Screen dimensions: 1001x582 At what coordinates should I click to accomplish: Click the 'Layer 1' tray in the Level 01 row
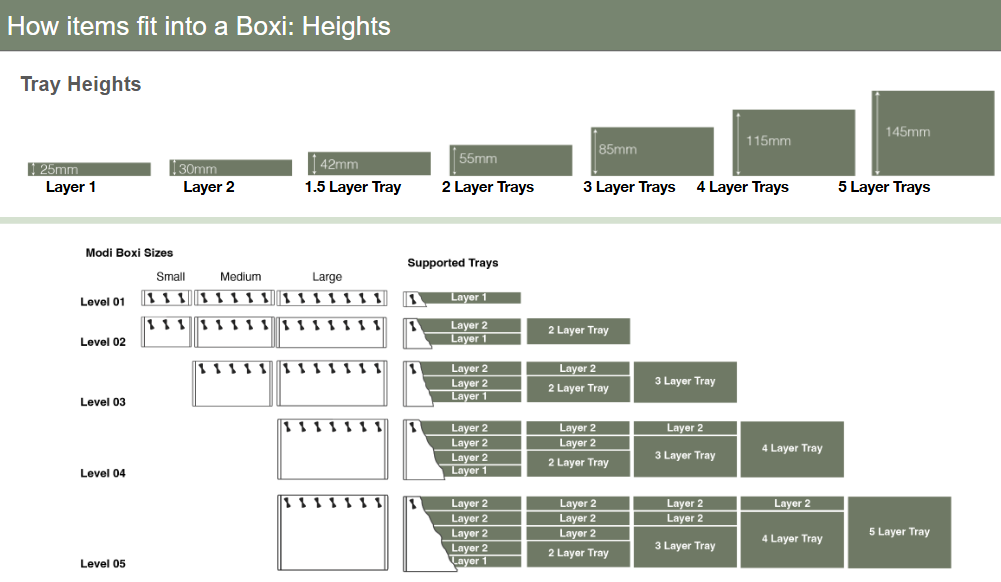(470, 297)
